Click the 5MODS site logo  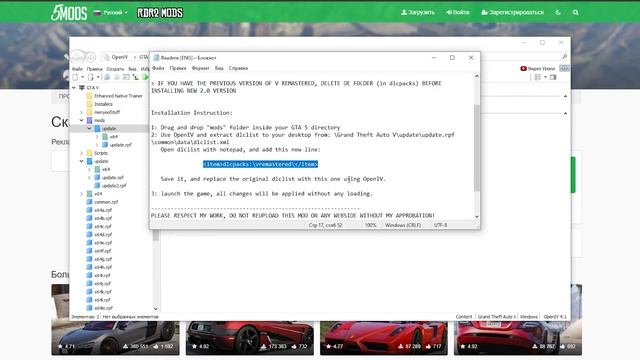[x=69, y=13]
